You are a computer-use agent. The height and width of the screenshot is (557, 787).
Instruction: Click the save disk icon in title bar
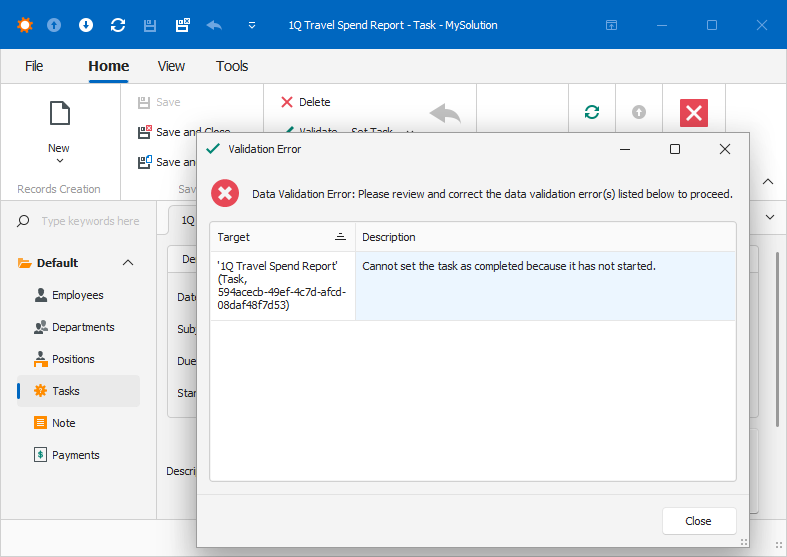coord(150,26)
